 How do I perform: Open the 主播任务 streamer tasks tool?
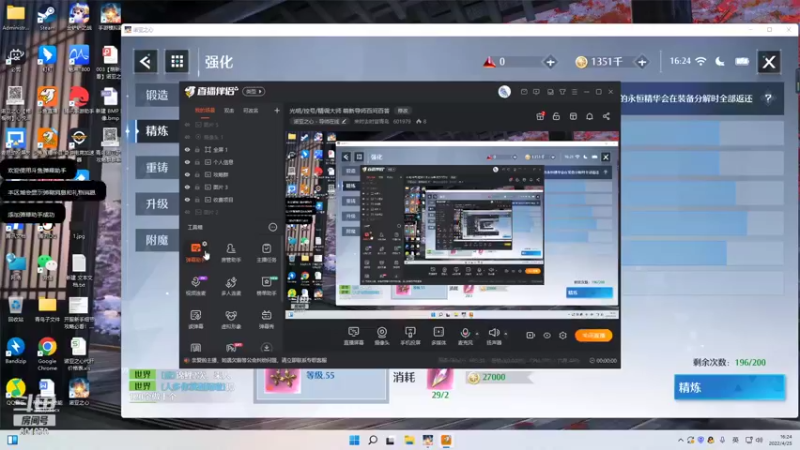pos(266,252)
